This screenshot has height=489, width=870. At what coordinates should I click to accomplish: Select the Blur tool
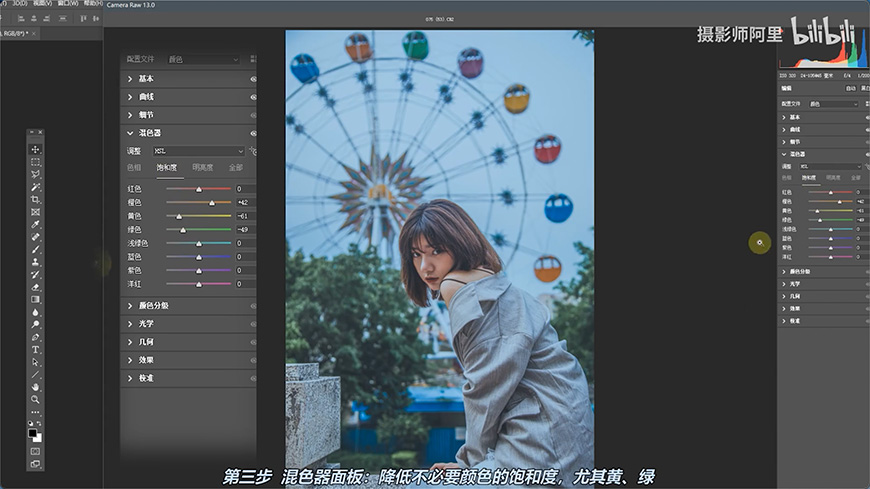tap(36, 312)
